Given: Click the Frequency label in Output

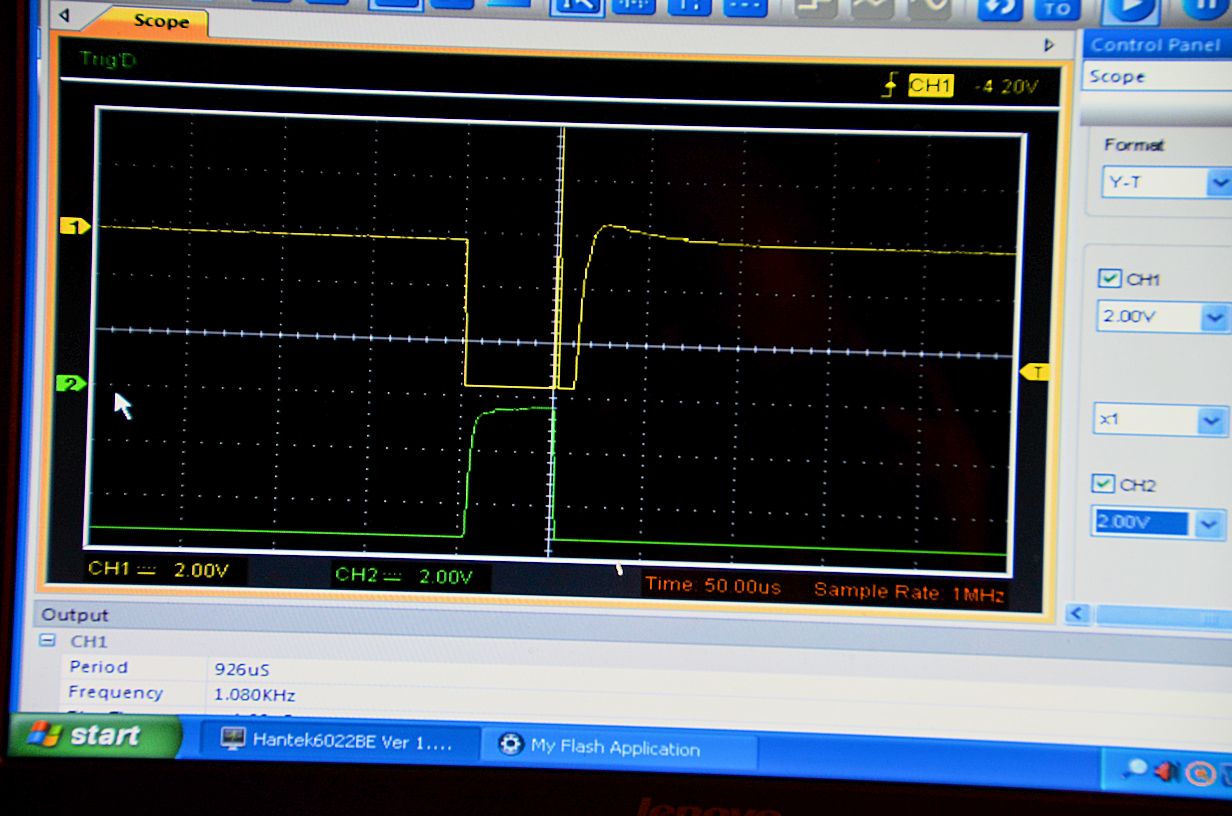Looking at the screenshot, I should [x=115, y=693].
